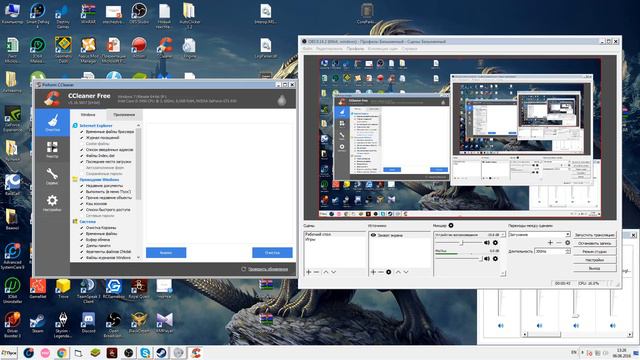Click Запустить трансляцию button in OBS

594,235
